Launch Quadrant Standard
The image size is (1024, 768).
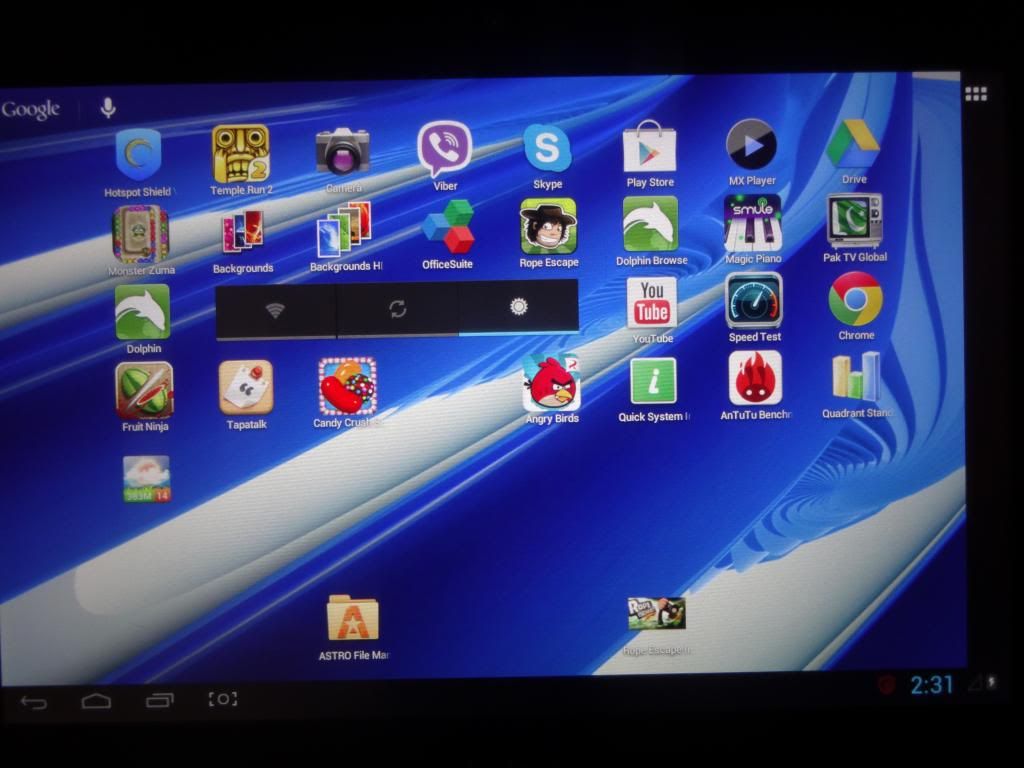pyautogui.click(x=857, y=377)
